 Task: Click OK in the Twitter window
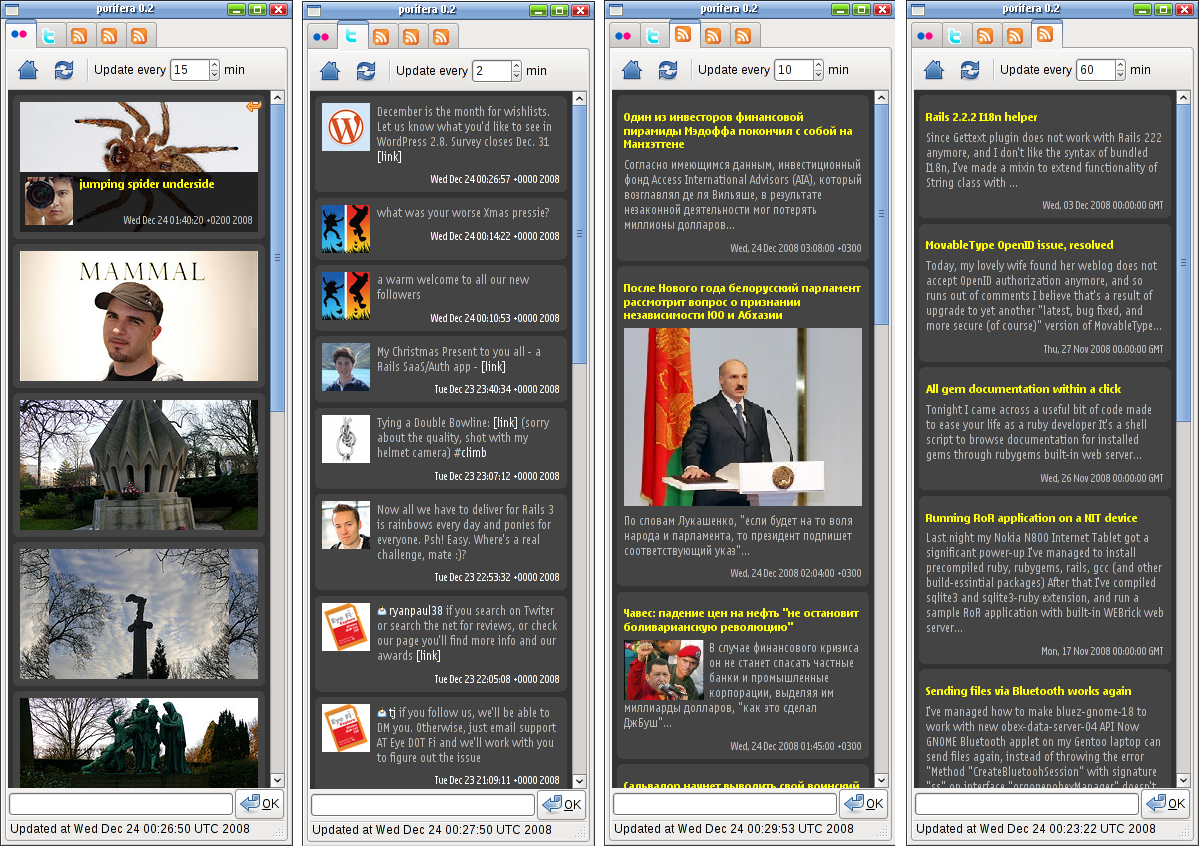pyautogui.click(x=562, y=804)
